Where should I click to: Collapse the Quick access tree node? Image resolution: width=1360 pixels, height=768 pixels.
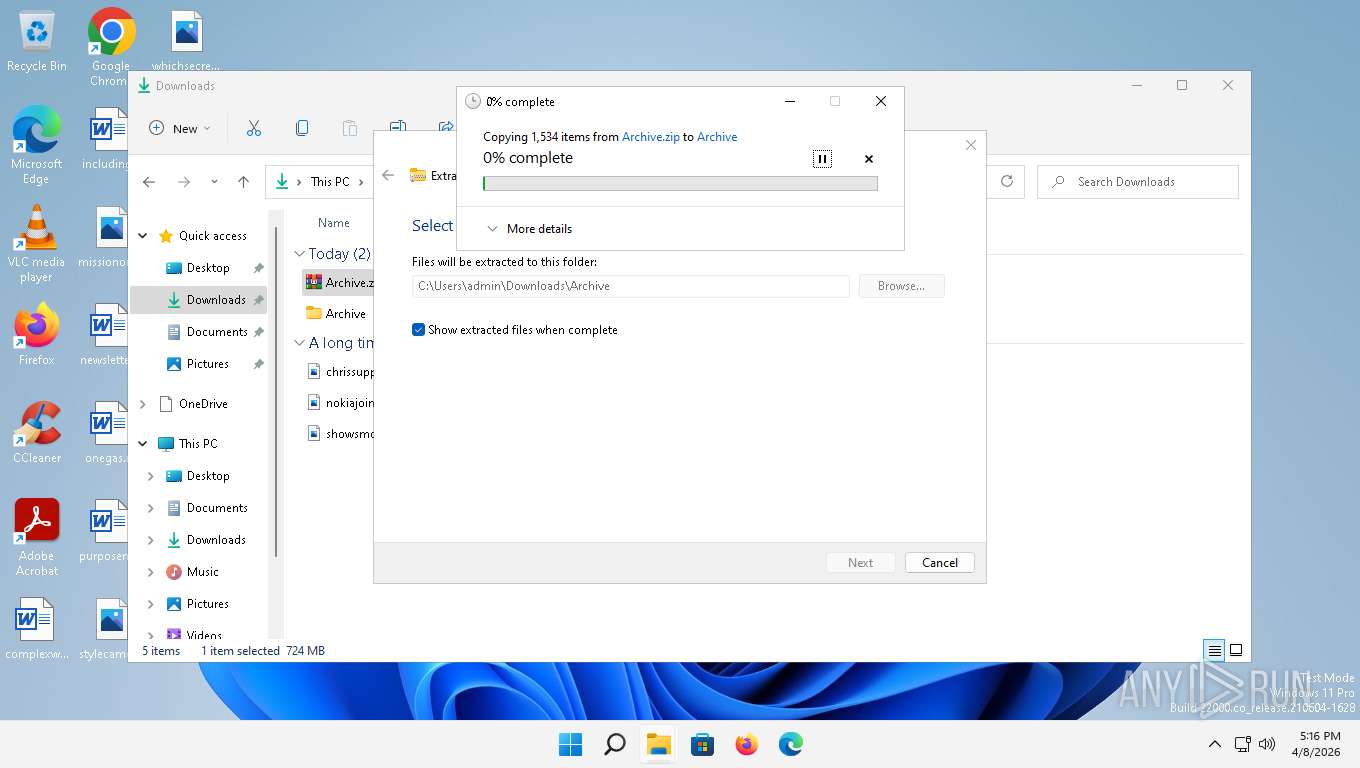coord(143,236)
